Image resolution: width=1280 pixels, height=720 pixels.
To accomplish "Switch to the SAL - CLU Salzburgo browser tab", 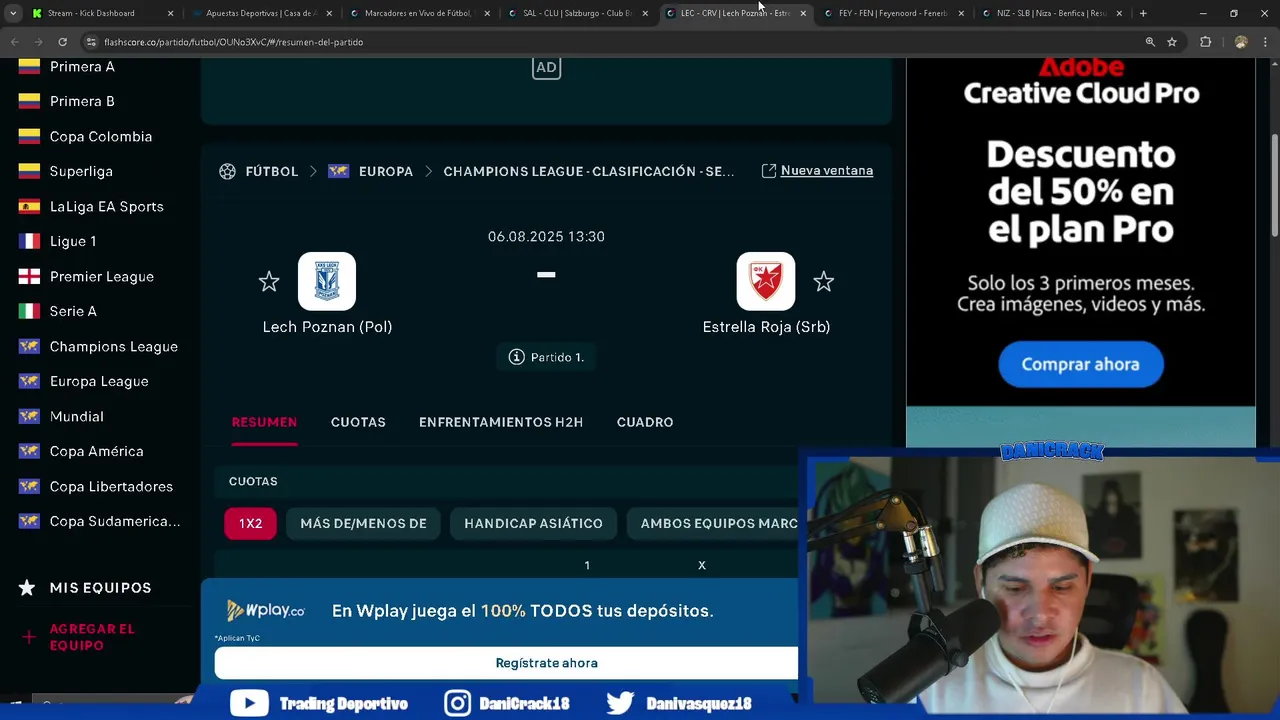I will click(x=577, y=13).
